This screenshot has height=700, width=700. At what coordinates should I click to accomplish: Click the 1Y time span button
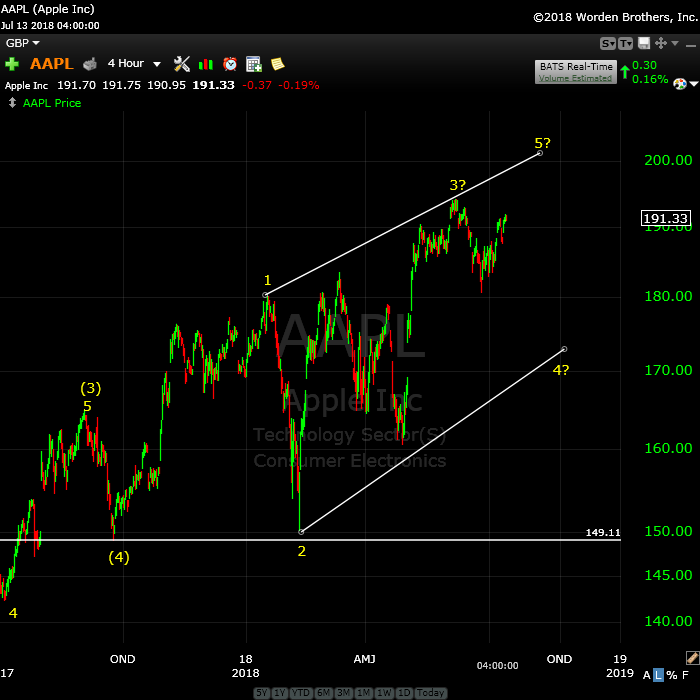tap(279, 693)
